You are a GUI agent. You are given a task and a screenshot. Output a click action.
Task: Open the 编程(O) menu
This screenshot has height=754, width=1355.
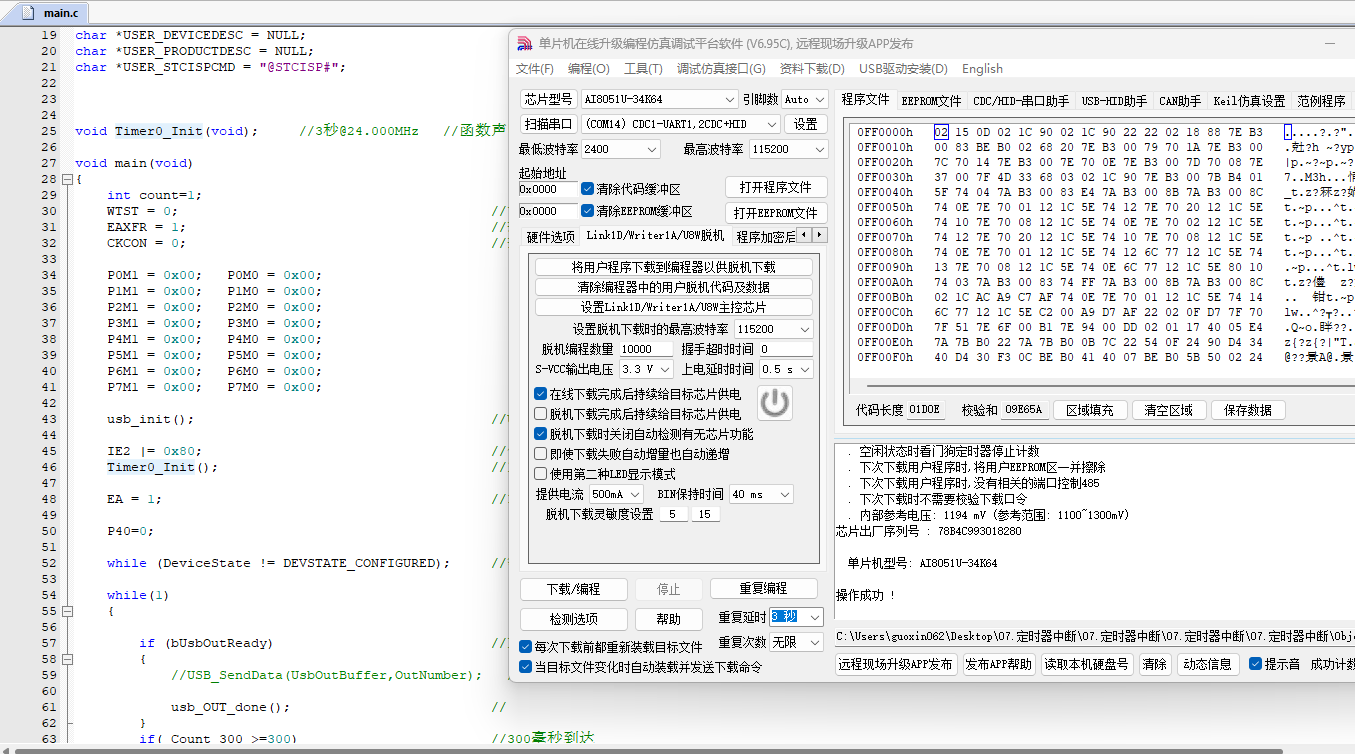click(x=588, y=69)
